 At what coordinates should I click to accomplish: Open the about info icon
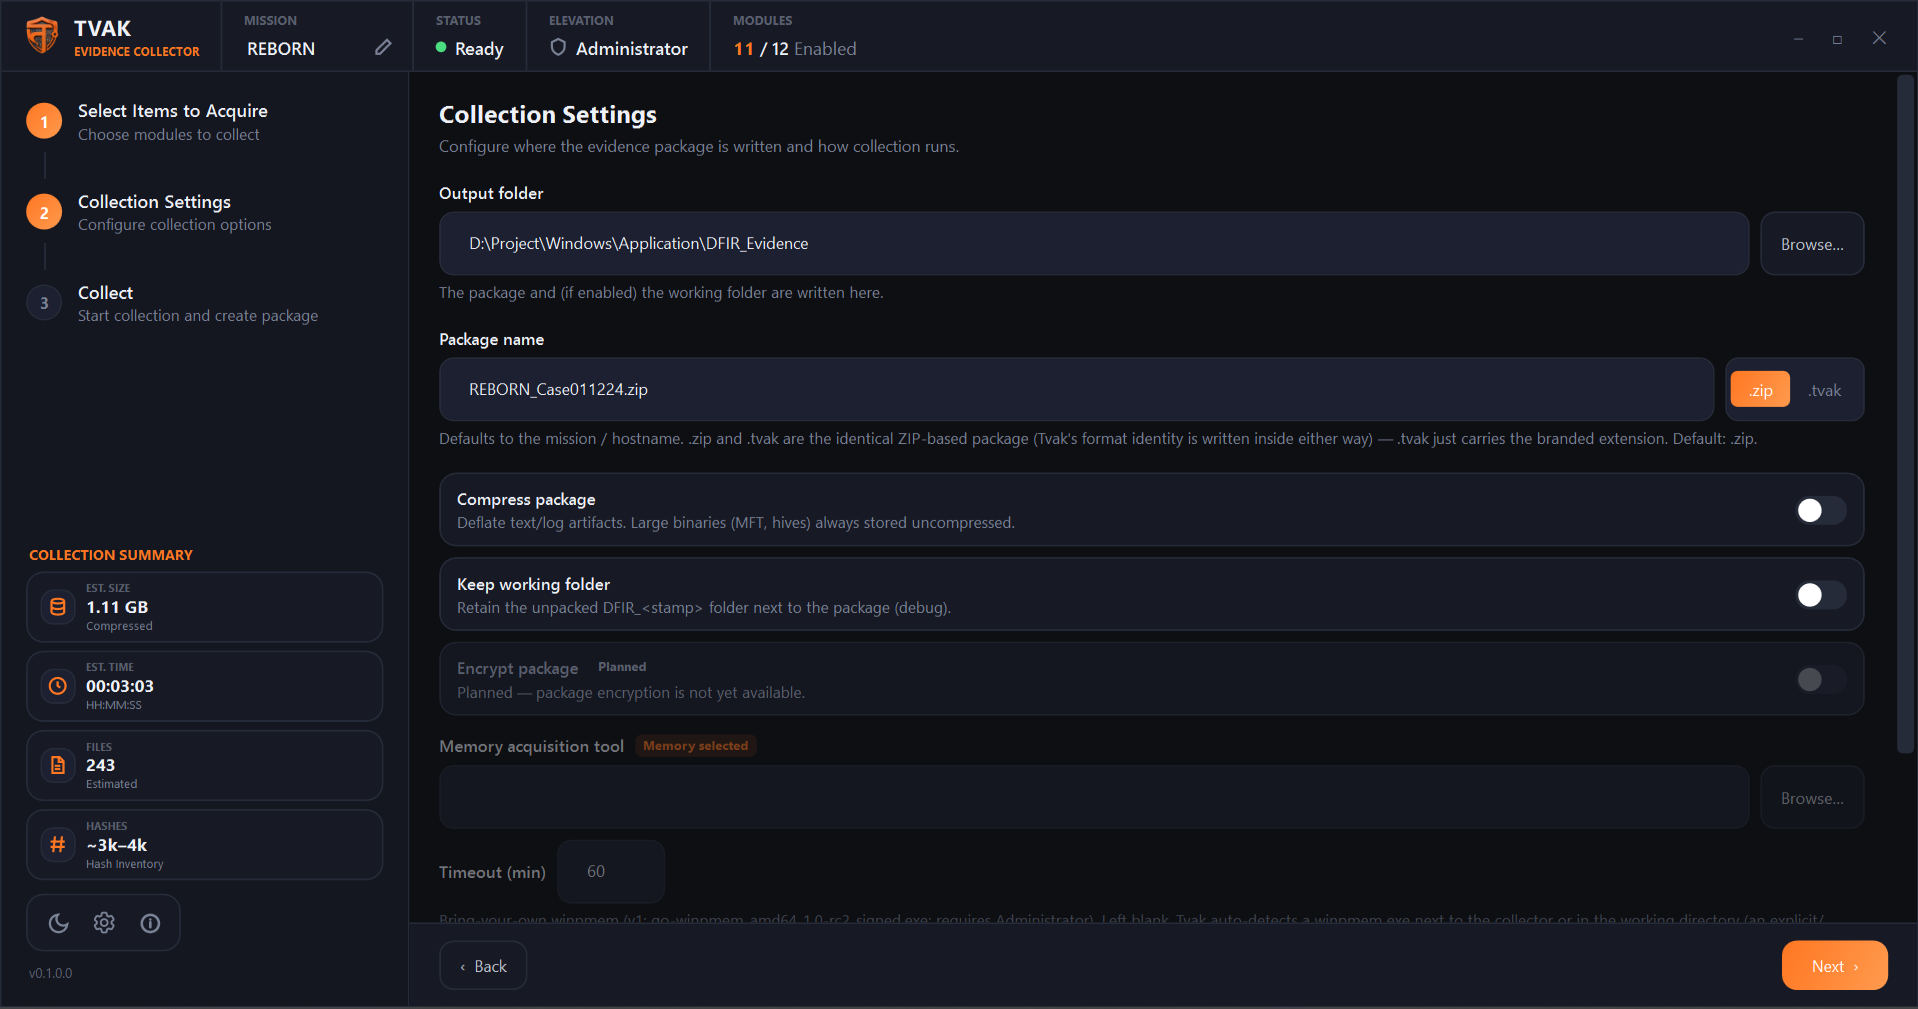coord(150,923)
